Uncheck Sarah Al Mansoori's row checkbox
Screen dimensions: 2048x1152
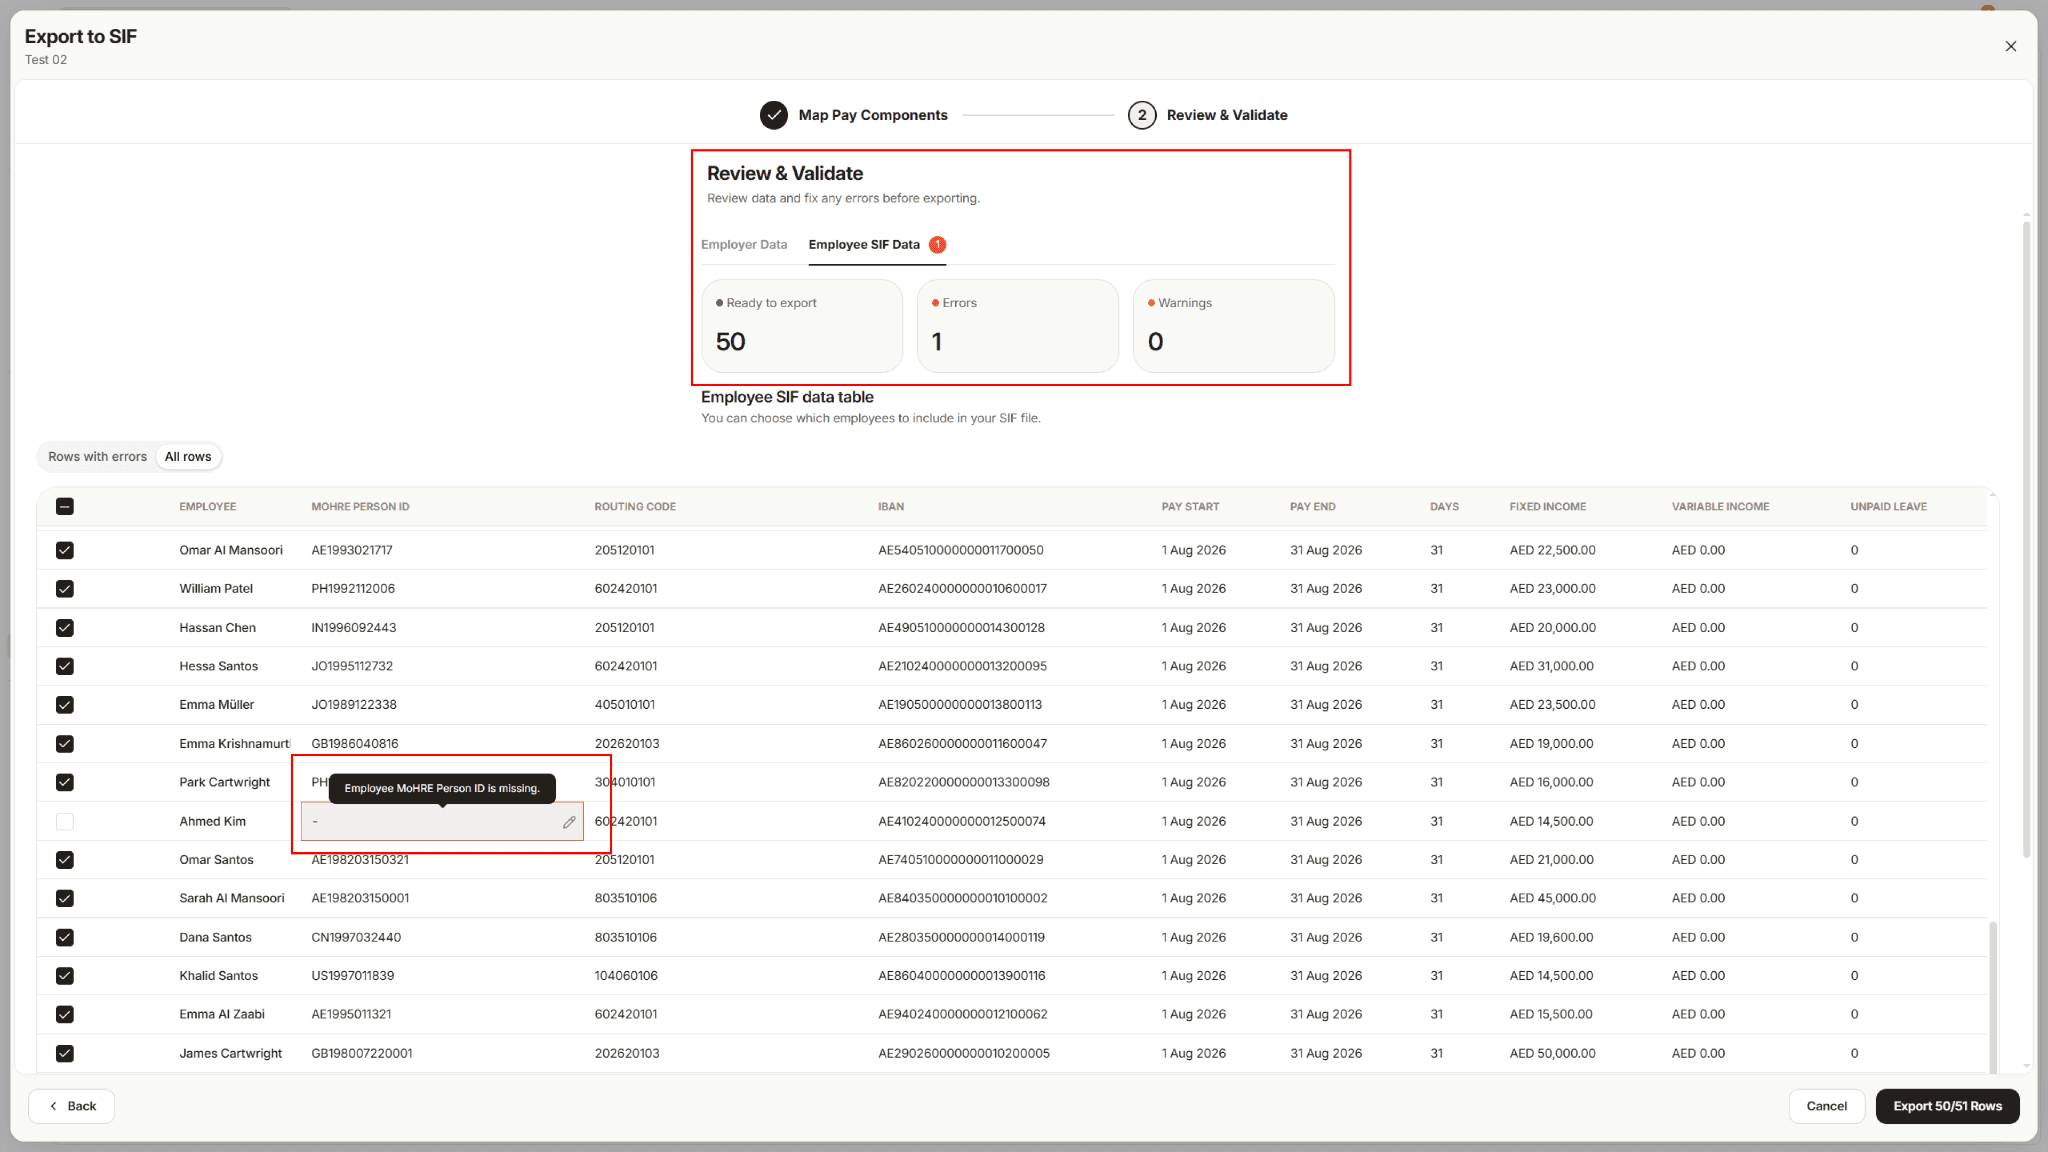tap(65, 898)
